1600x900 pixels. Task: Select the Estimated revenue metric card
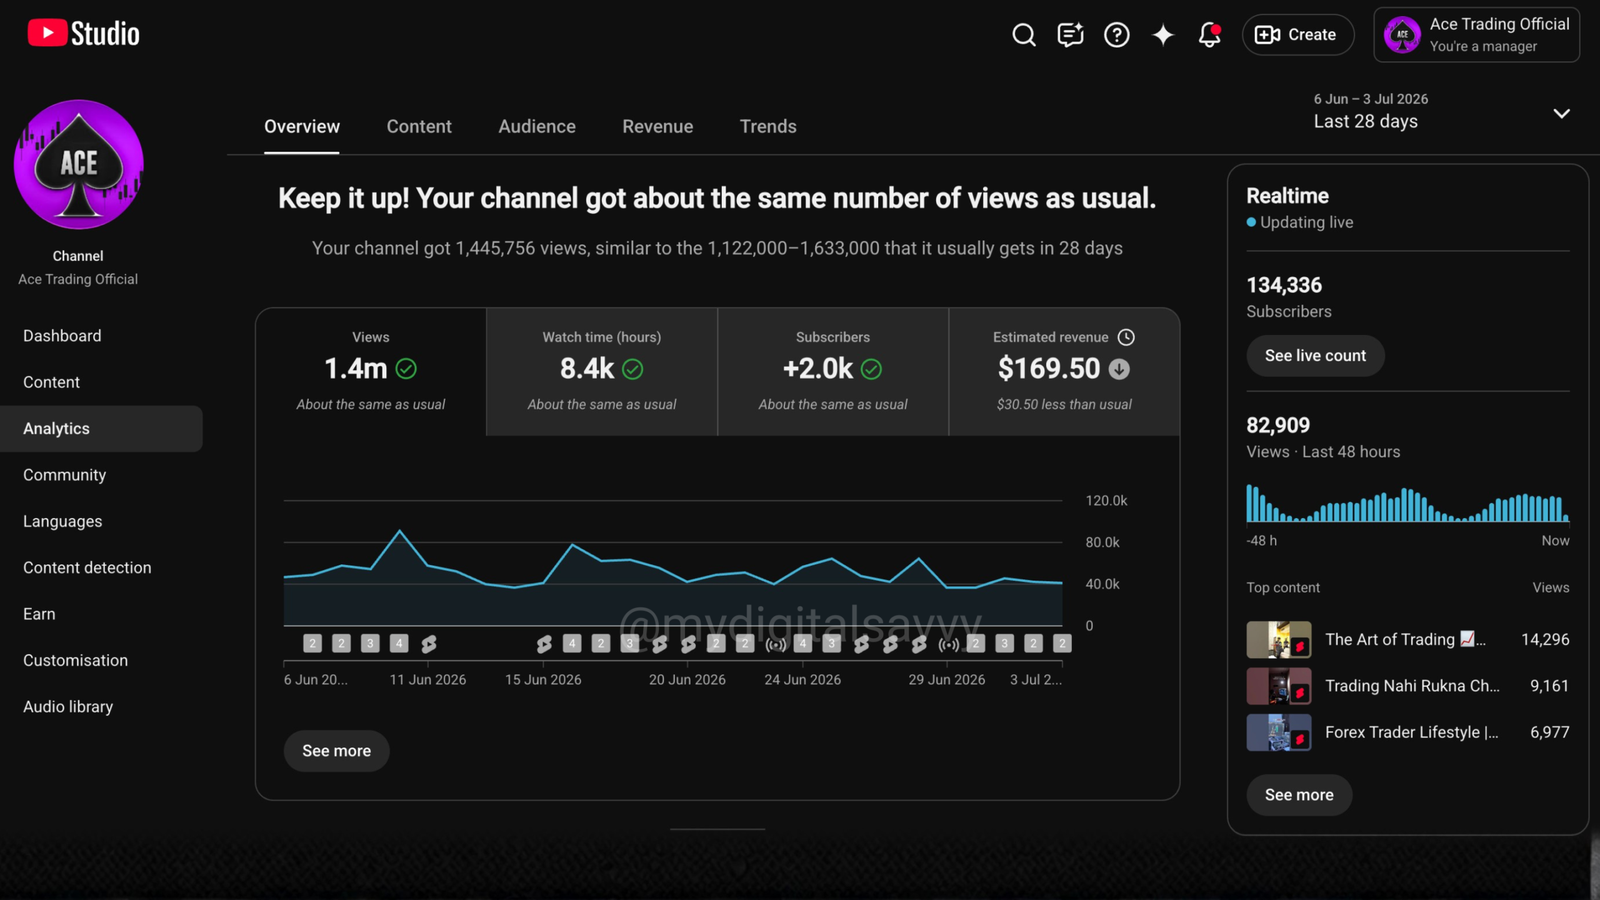pos(1064,372)
